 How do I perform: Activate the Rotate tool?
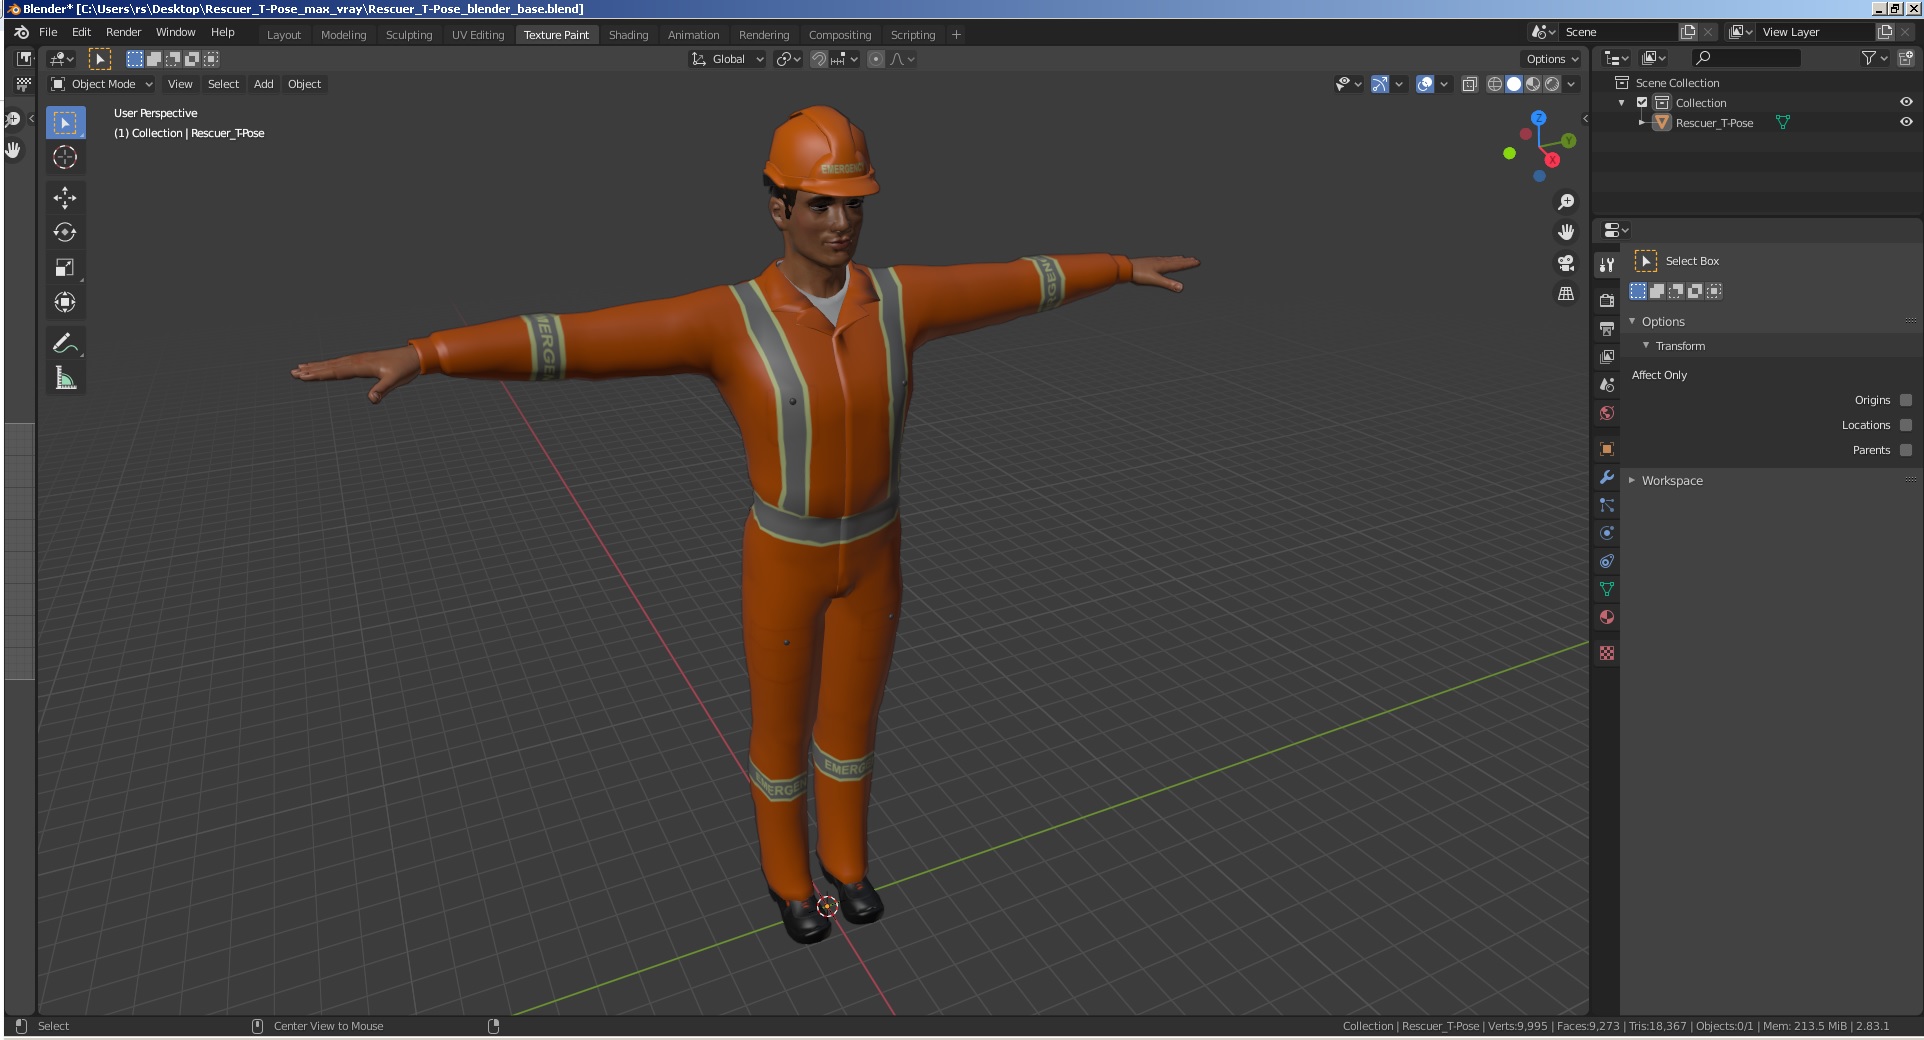pyautogui.click(x=65, y=232)
